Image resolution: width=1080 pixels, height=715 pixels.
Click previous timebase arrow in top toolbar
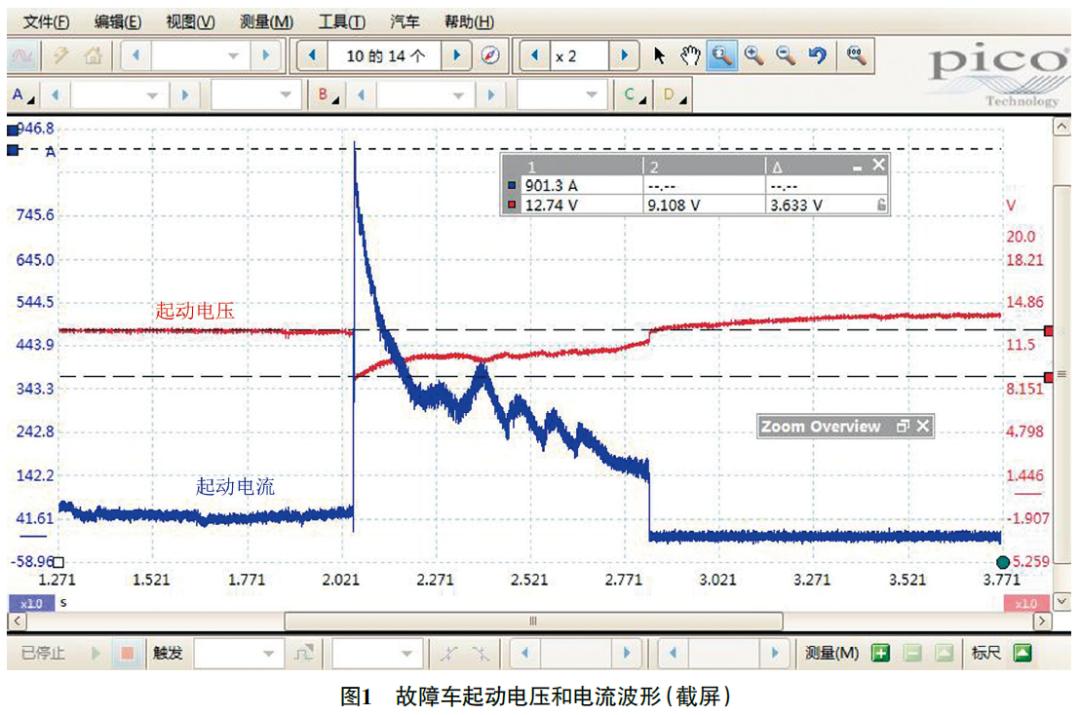[136, 56]
